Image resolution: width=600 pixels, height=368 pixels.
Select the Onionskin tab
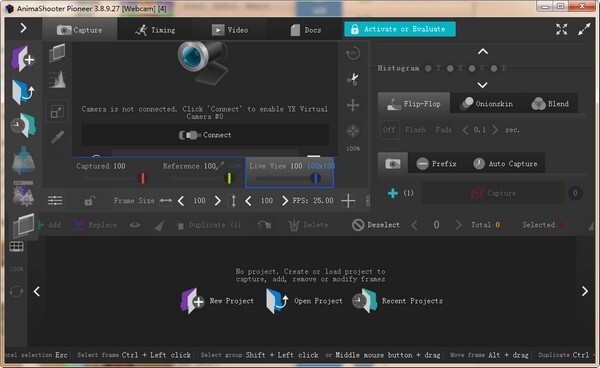click(487, 104)
